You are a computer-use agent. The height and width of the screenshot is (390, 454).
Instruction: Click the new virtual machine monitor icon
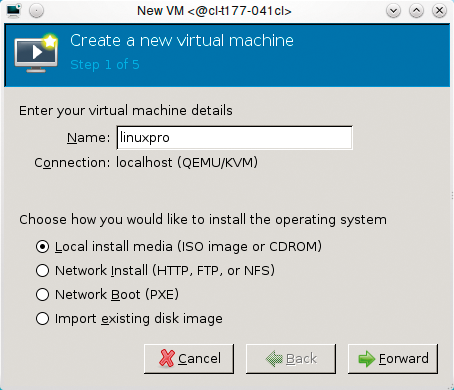[36, 53]
